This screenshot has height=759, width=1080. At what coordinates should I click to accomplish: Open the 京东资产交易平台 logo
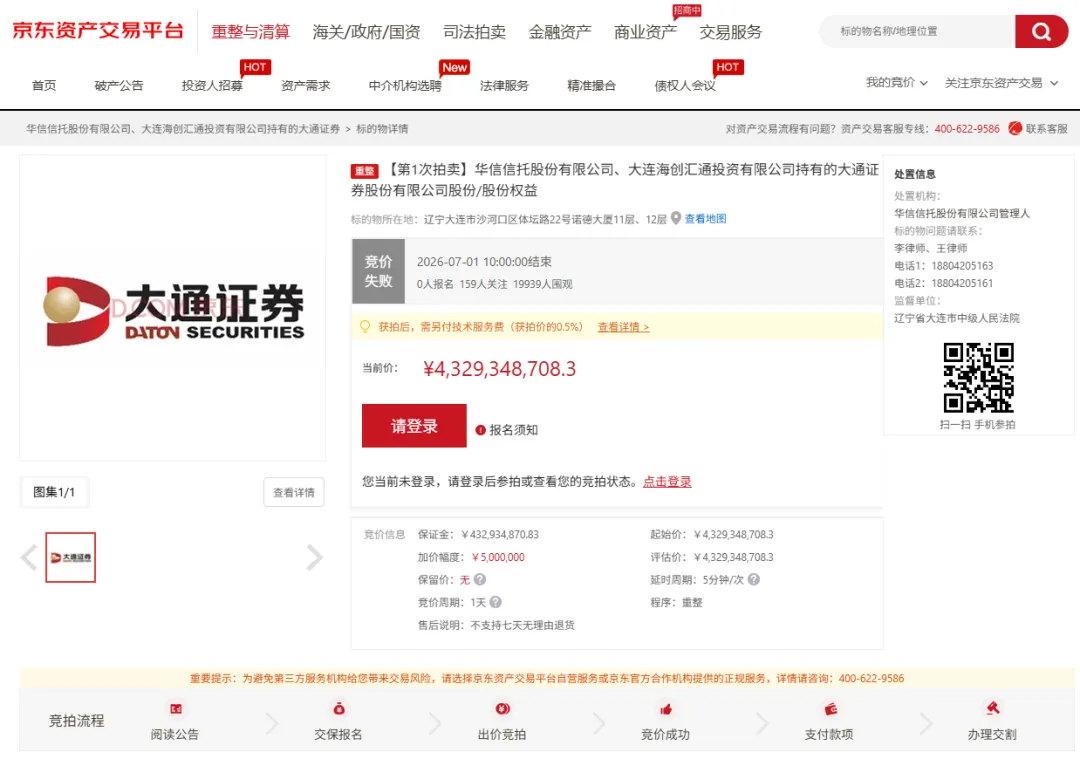pos(98,30)
